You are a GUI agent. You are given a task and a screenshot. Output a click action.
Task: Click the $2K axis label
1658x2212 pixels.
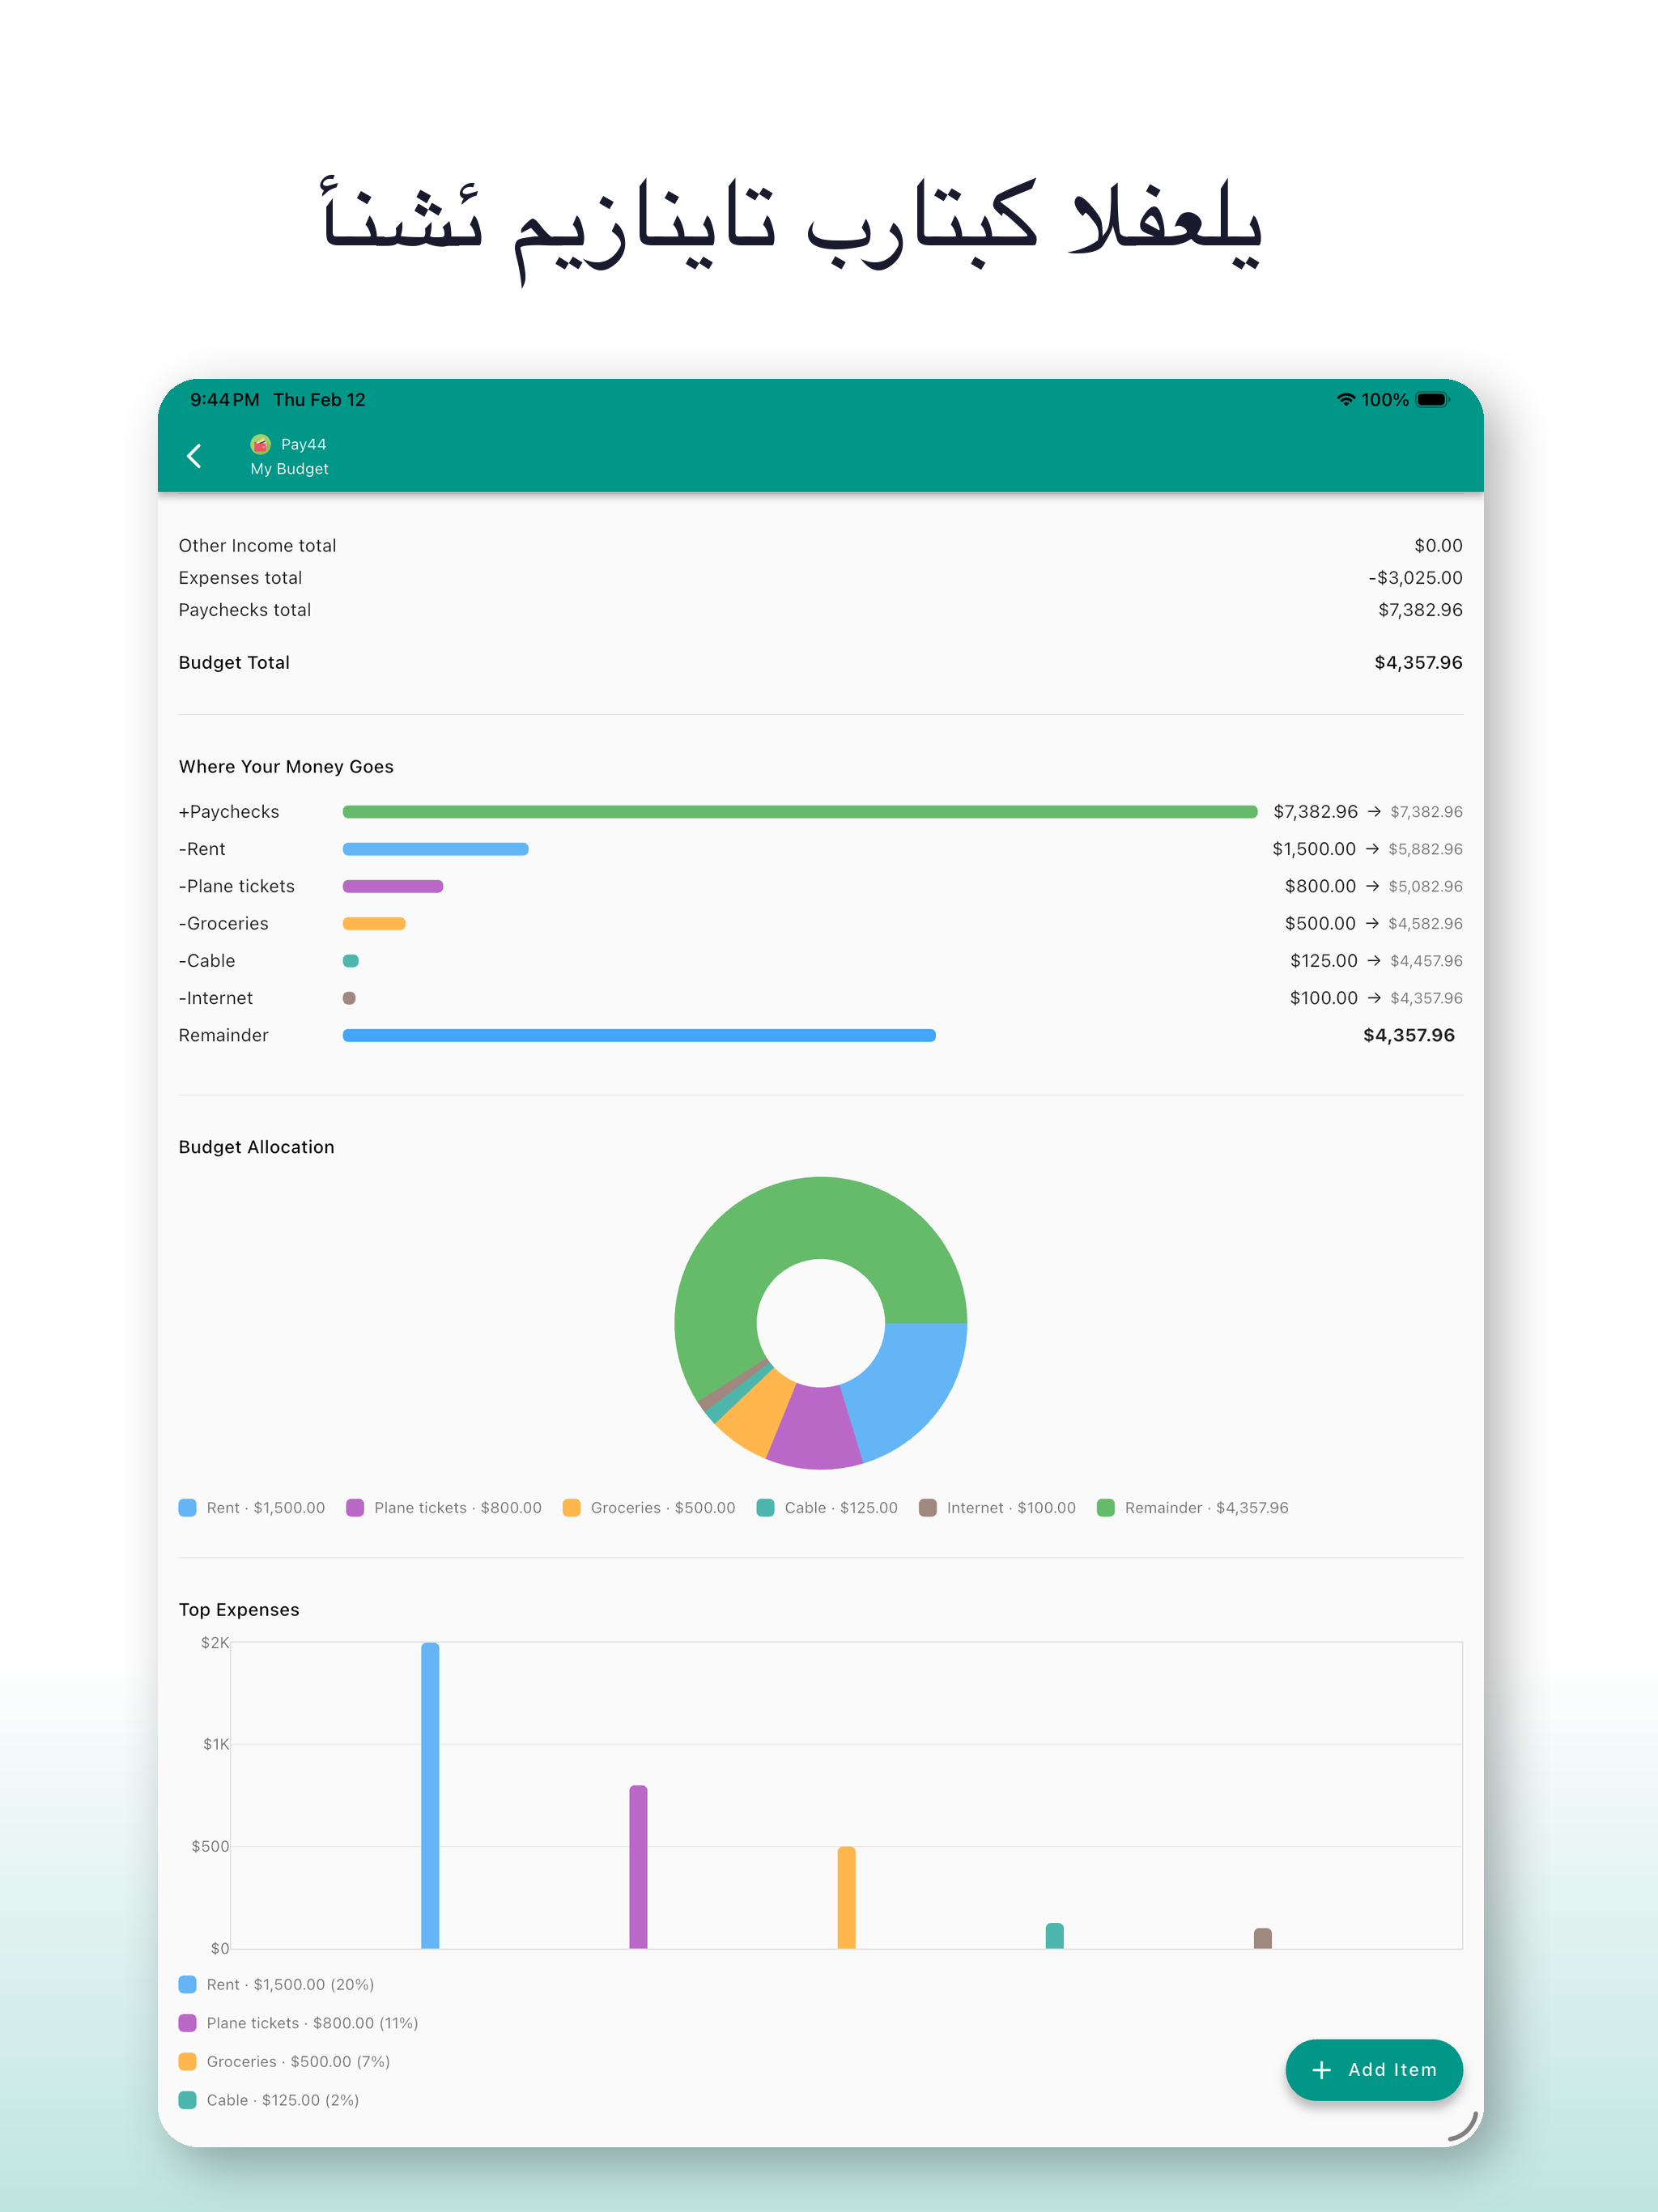tap(215, 1643)
